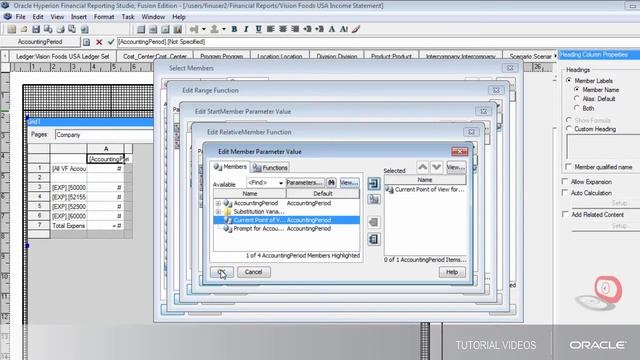This screenshot has width=640, height=360.
Task: Enable the Allow Expansion checkbox
Action: [565, 181]
